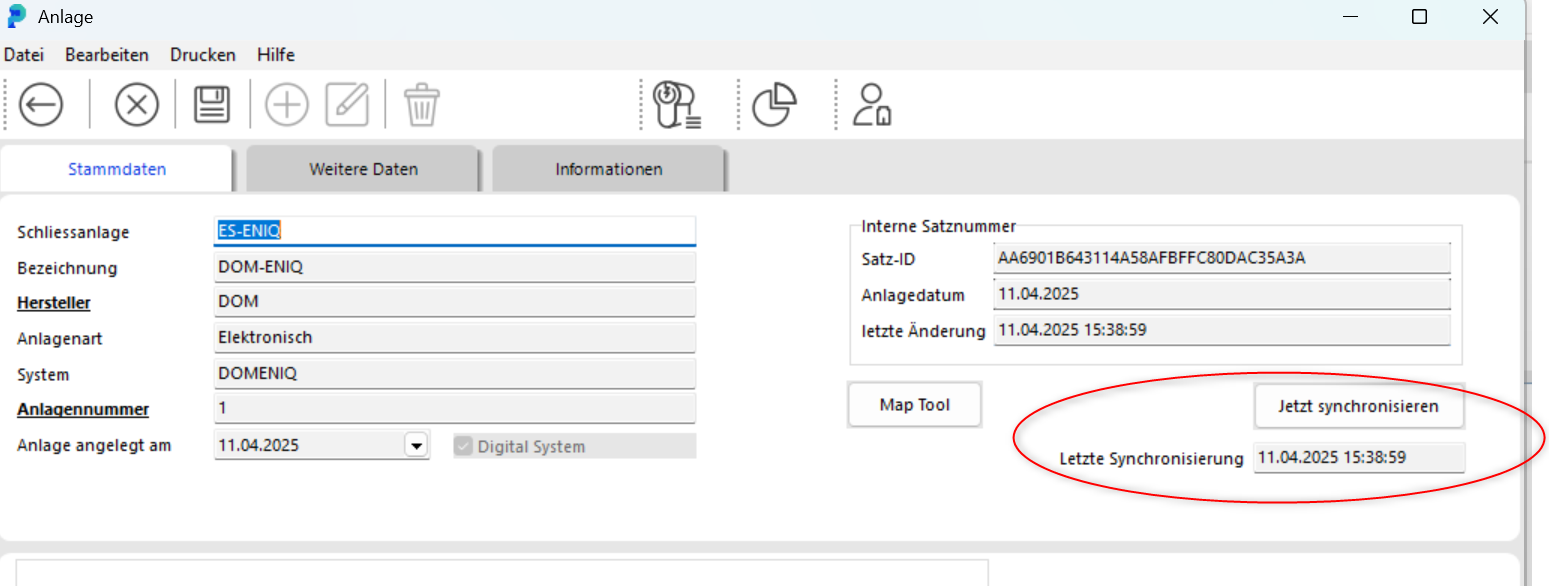This screenshot has width=1549, height=586.
Task: Click the System field DOMENIQ
Action: [x=455, y=374]
